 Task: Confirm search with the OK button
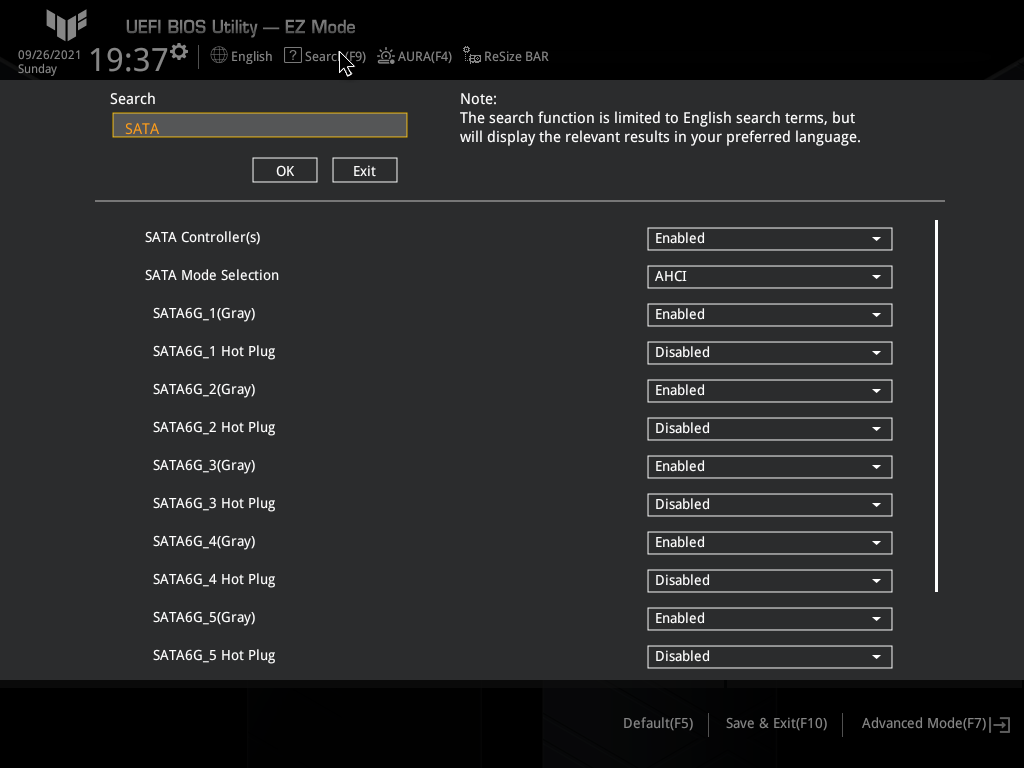coord(284,170)
